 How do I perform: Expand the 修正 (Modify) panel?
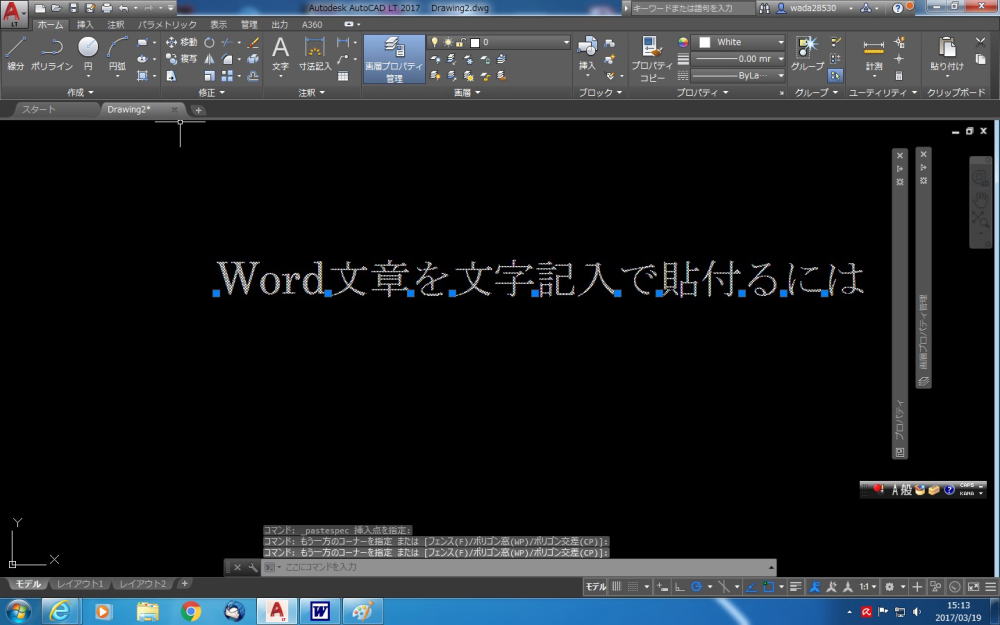pyautogui.click(x=211, y=92)
